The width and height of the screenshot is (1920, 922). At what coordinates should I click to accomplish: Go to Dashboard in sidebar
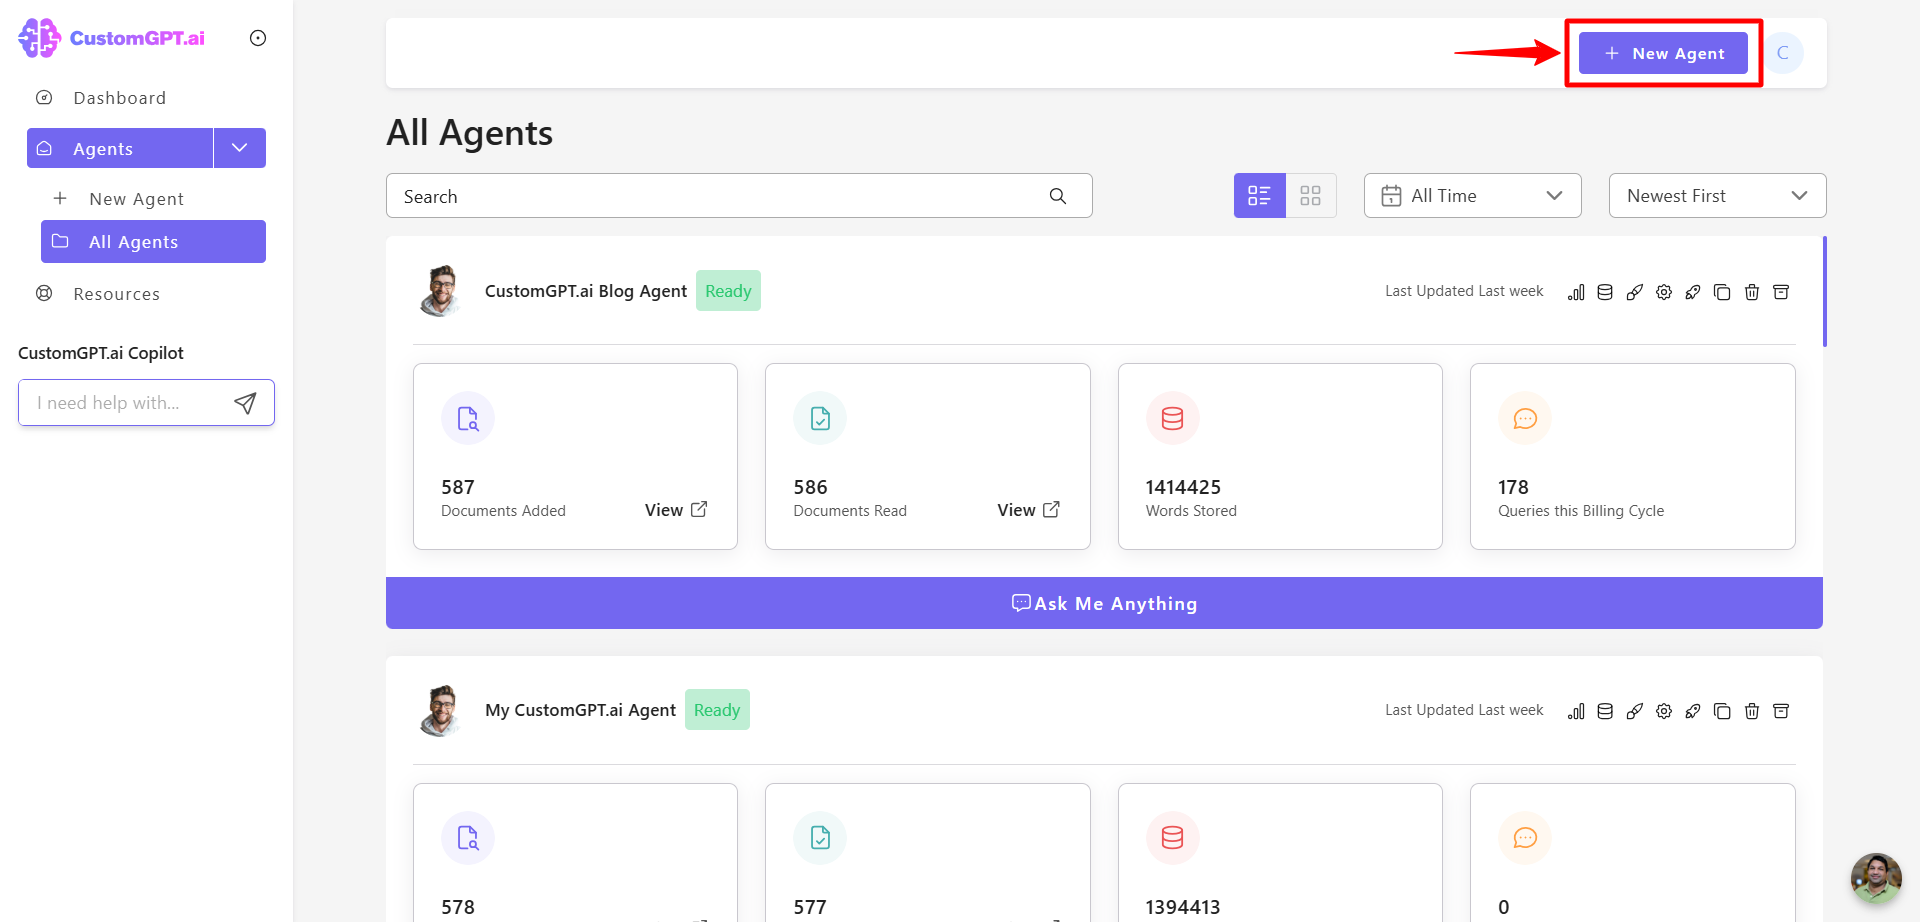(120, 98)
